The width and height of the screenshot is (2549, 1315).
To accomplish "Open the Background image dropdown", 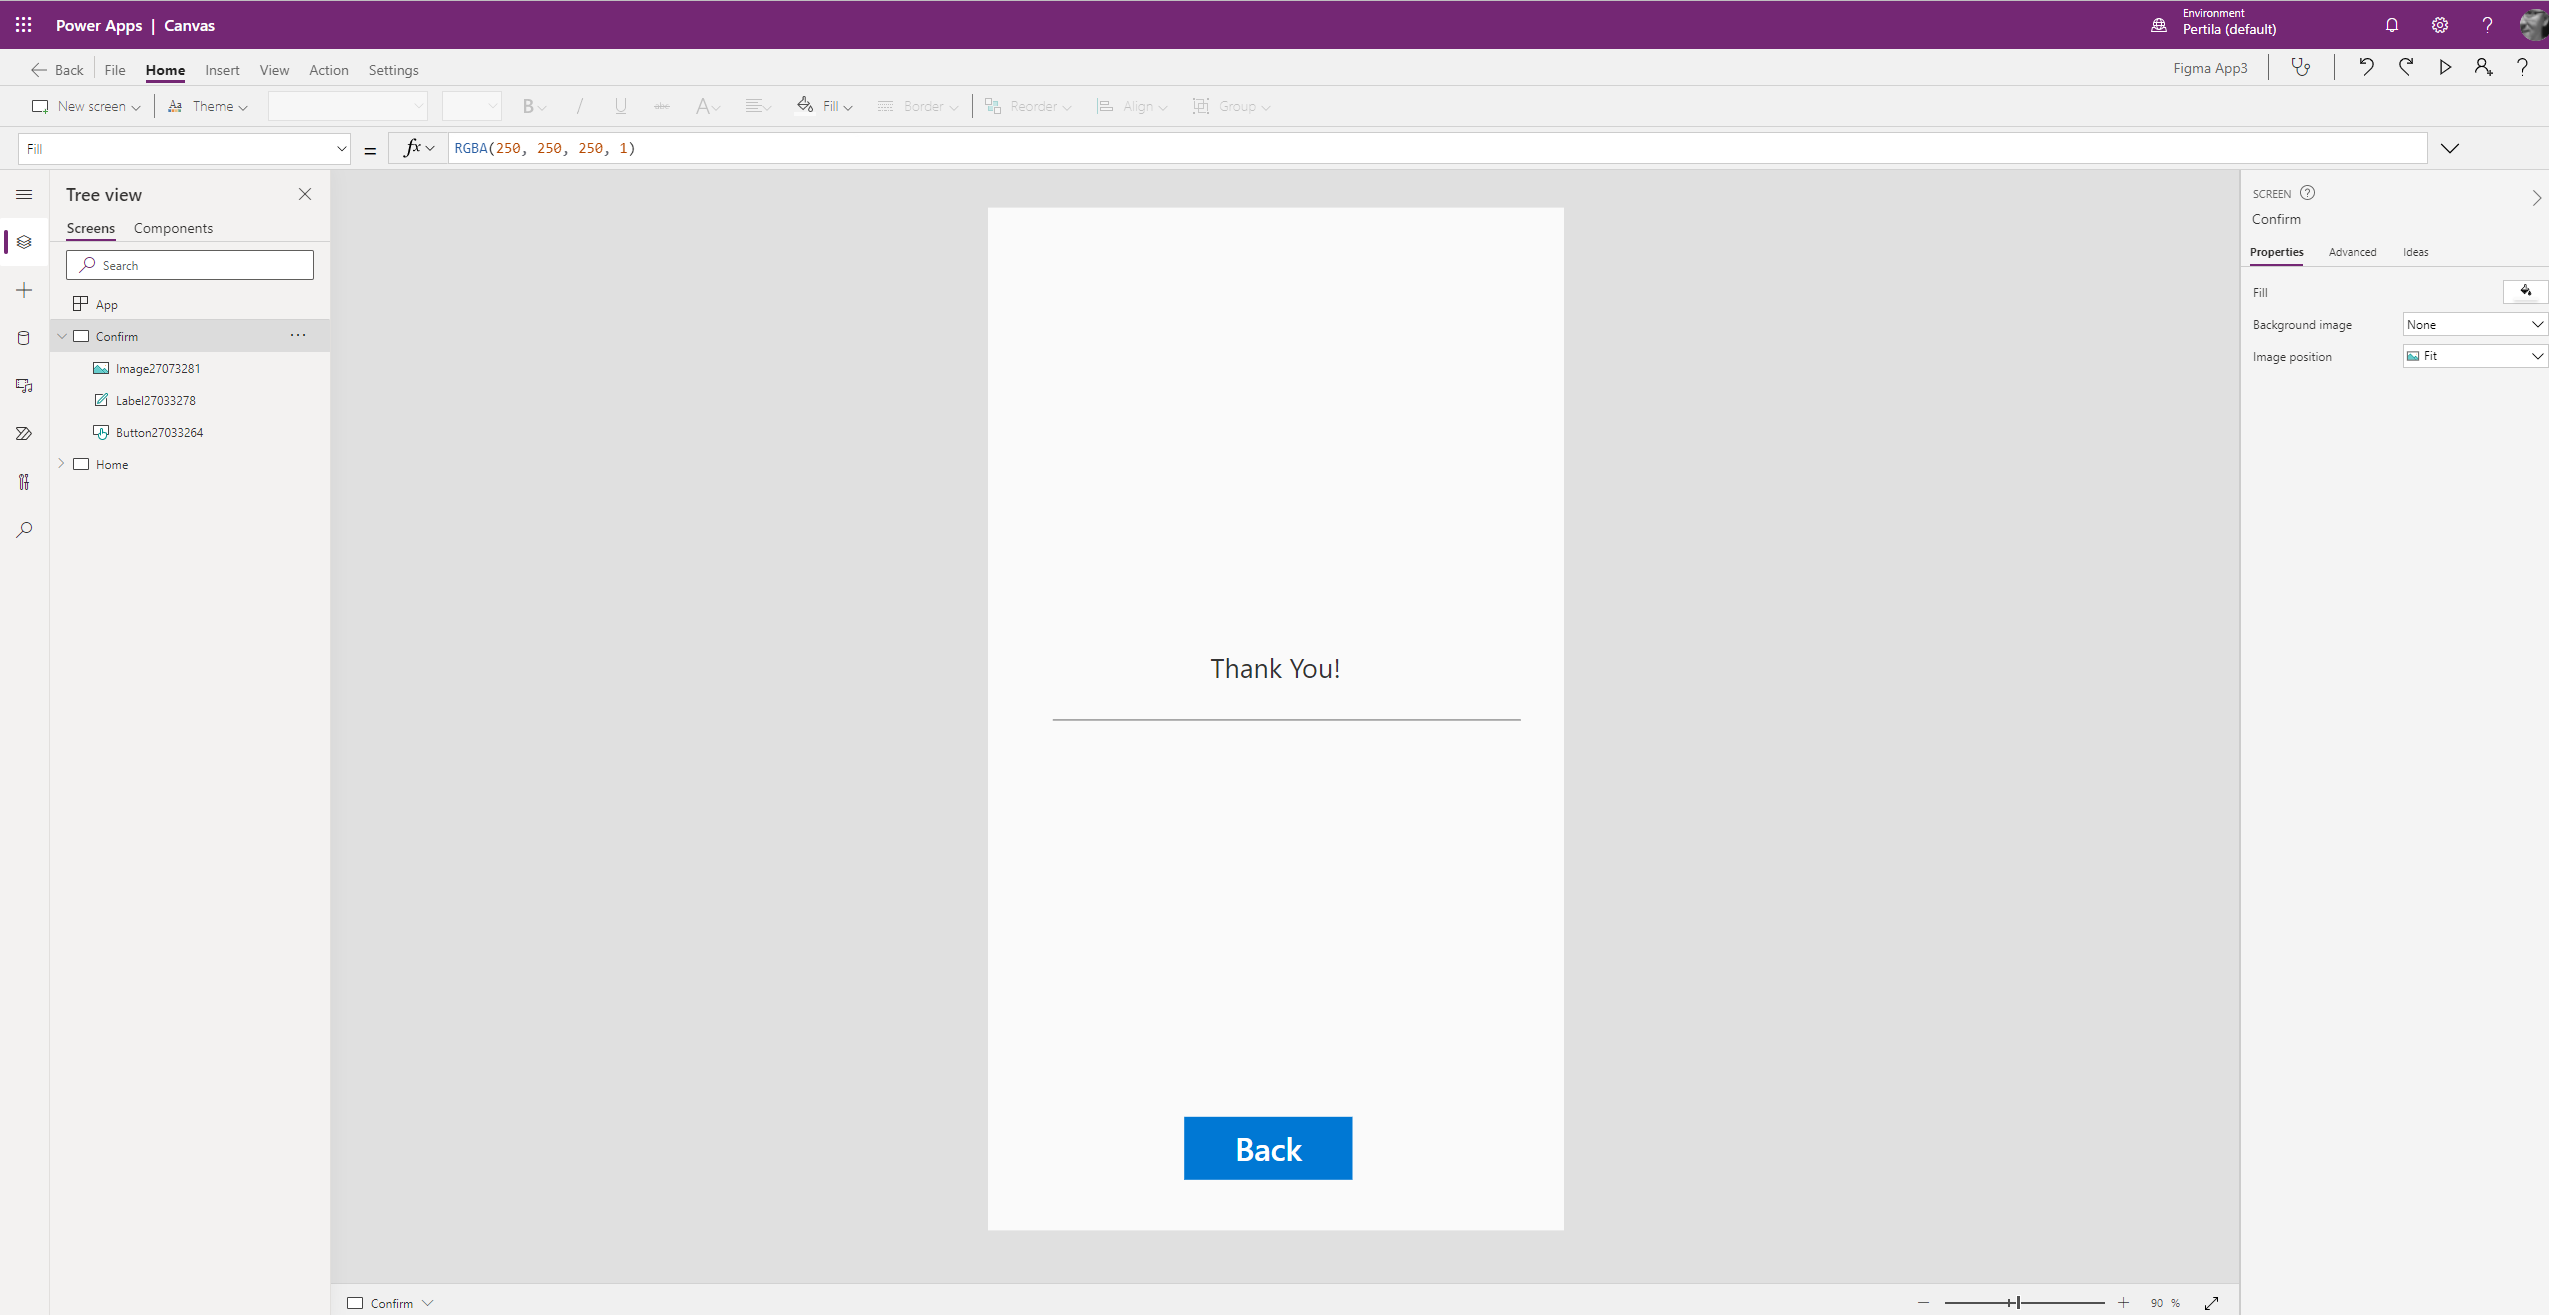I will pos(2474,324).
